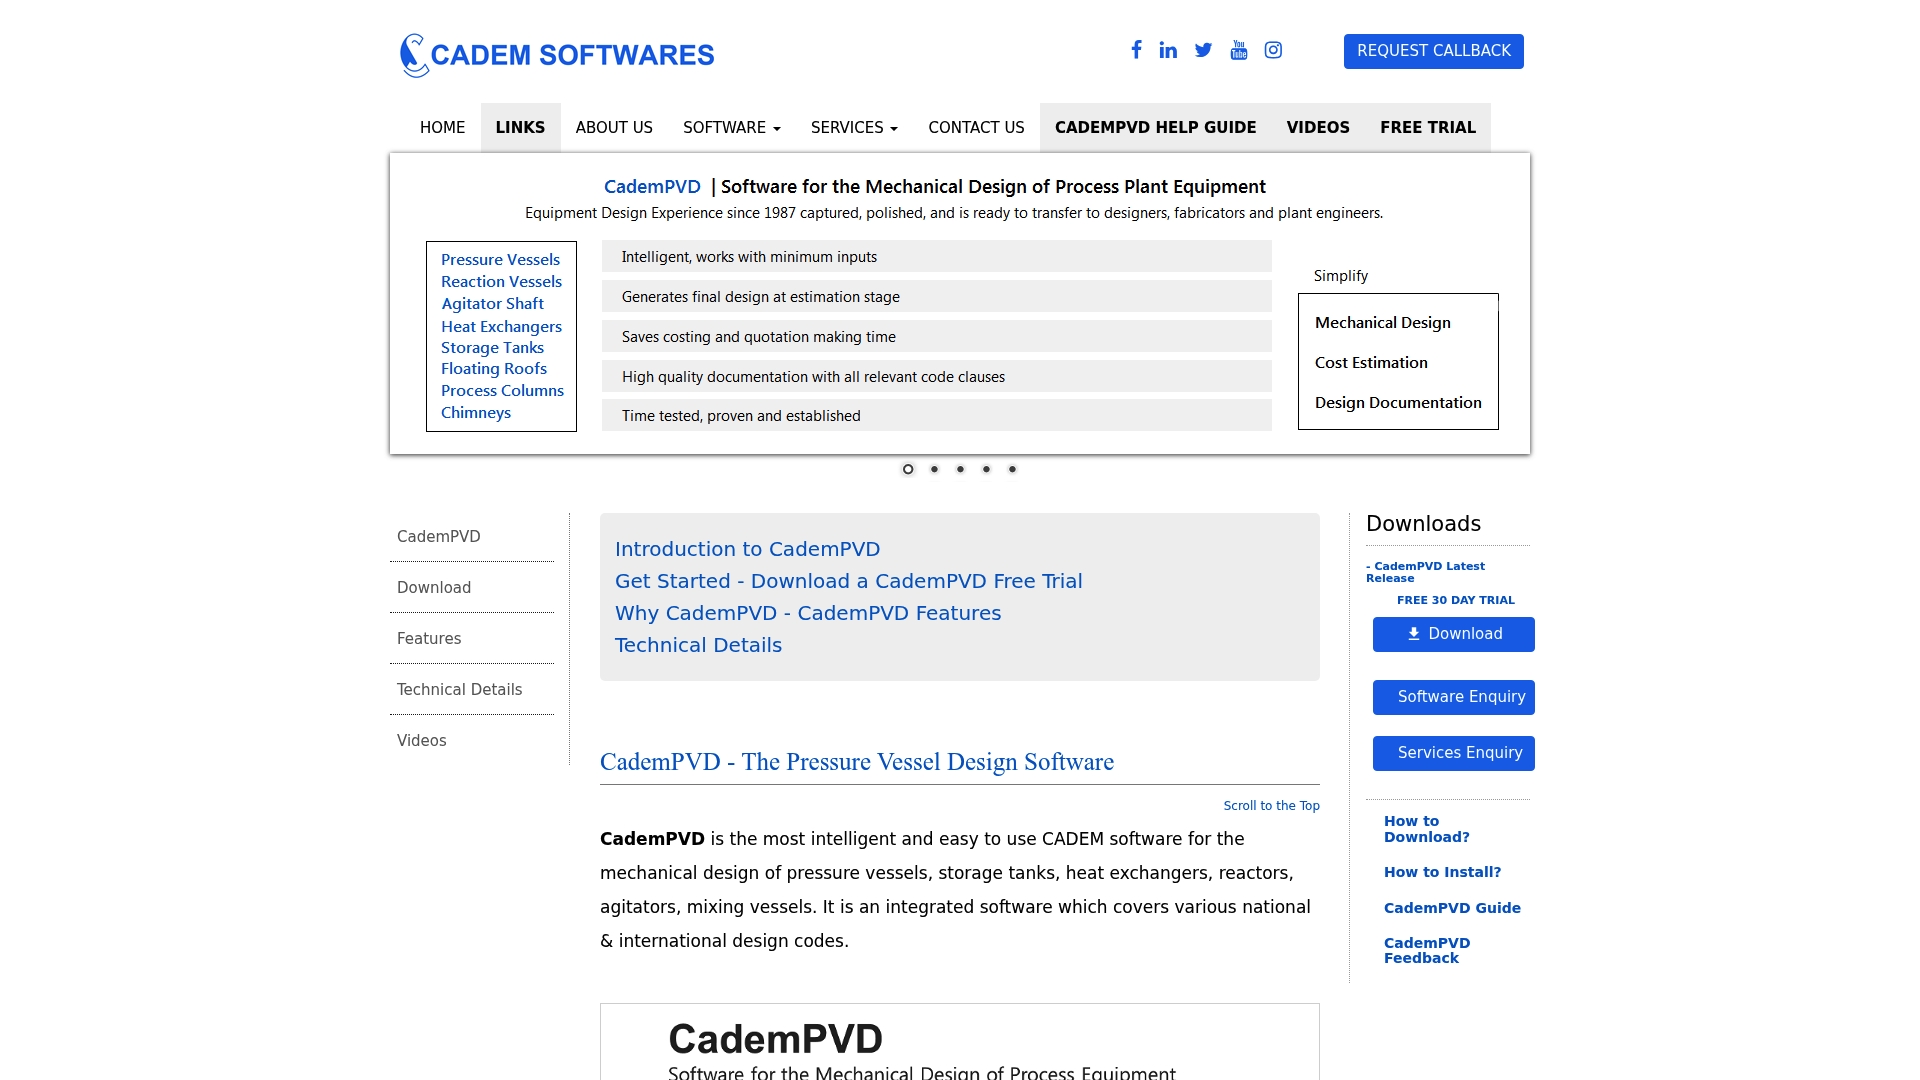Open CademPVD Feedback link
Screen dimensions: 1920x1080
pyautogui.click(x=1427, y=951)
